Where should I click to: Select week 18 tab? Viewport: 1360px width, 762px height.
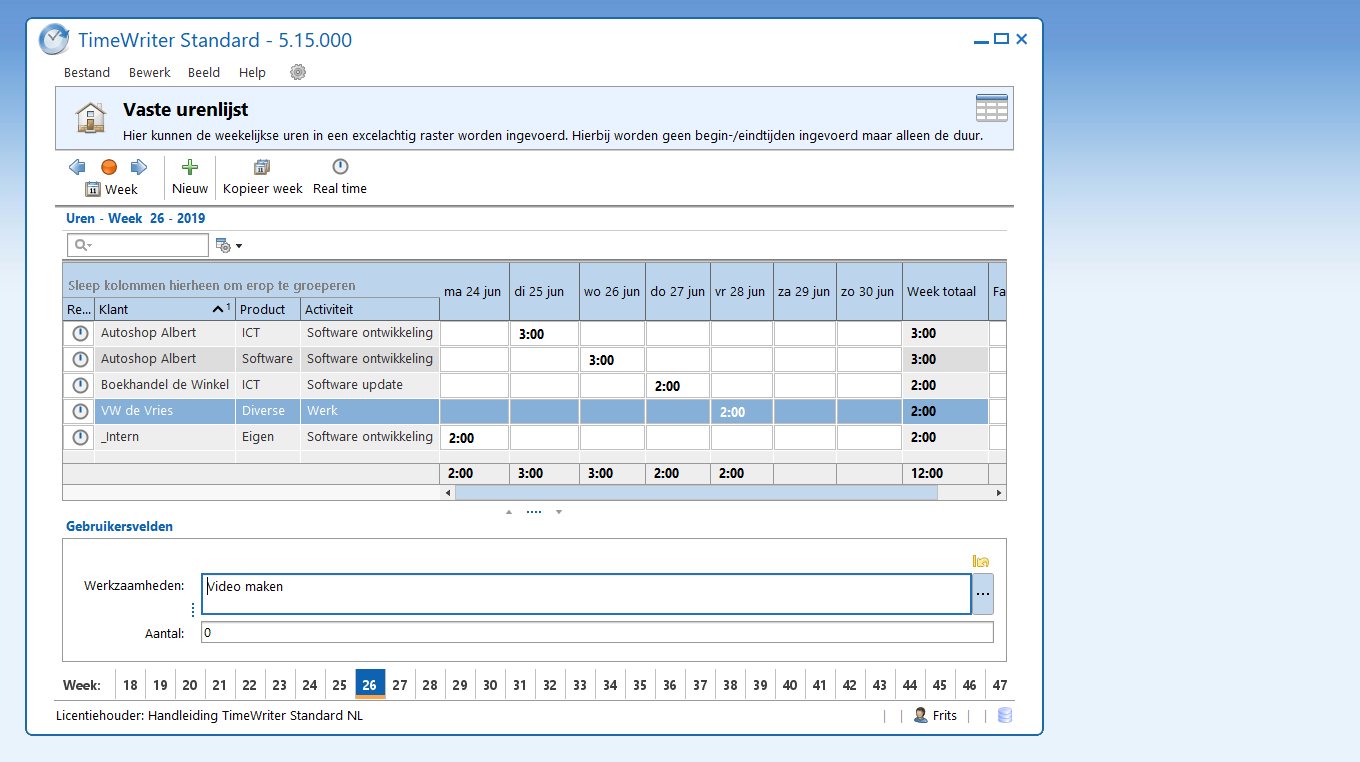coord(130,685)
